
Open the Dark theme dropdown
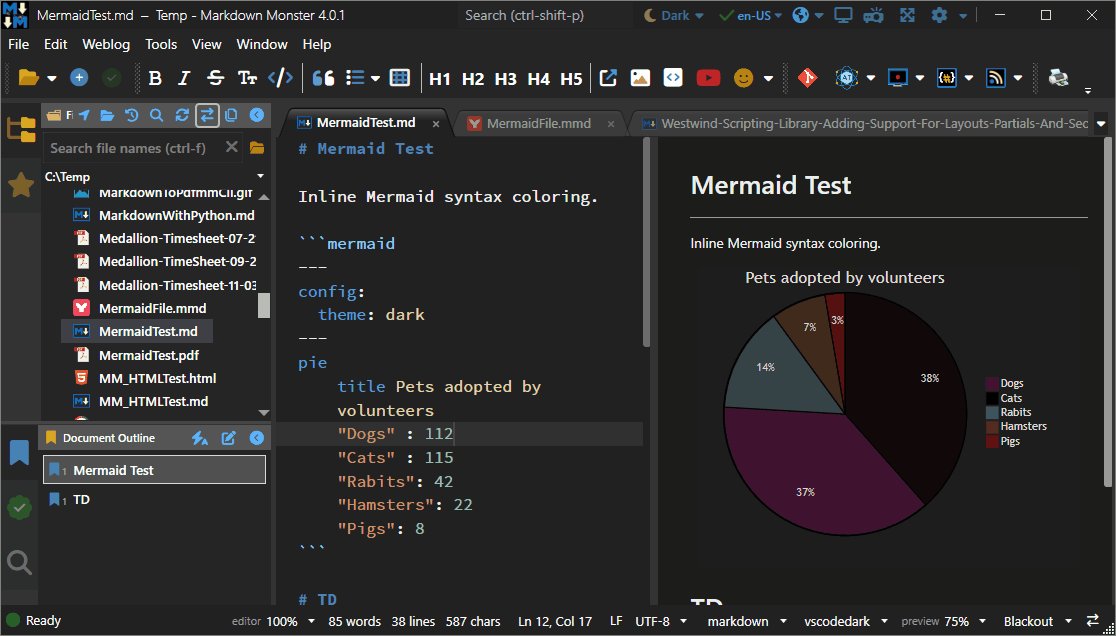coord(674,15)
